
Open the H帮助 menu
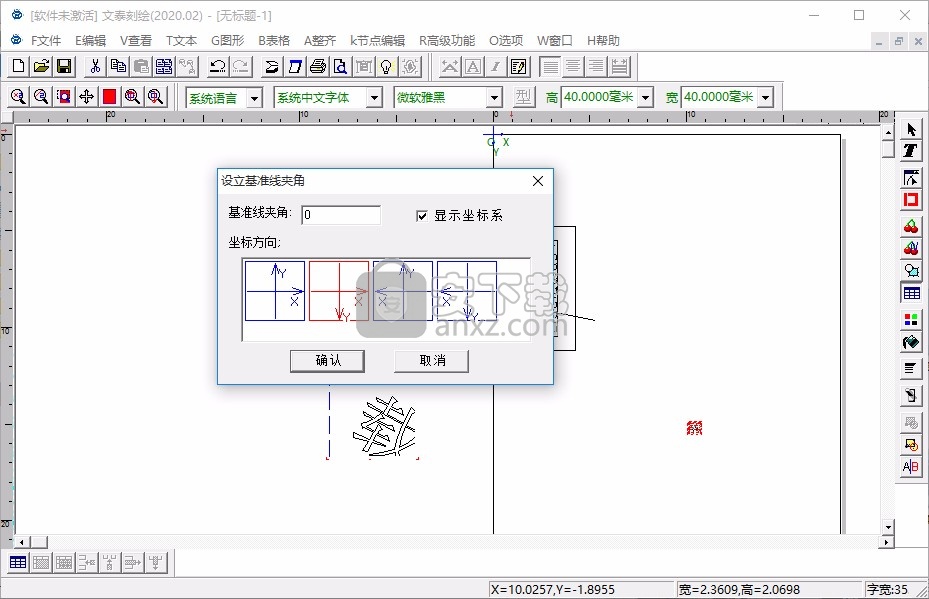(x=603, y=40)
